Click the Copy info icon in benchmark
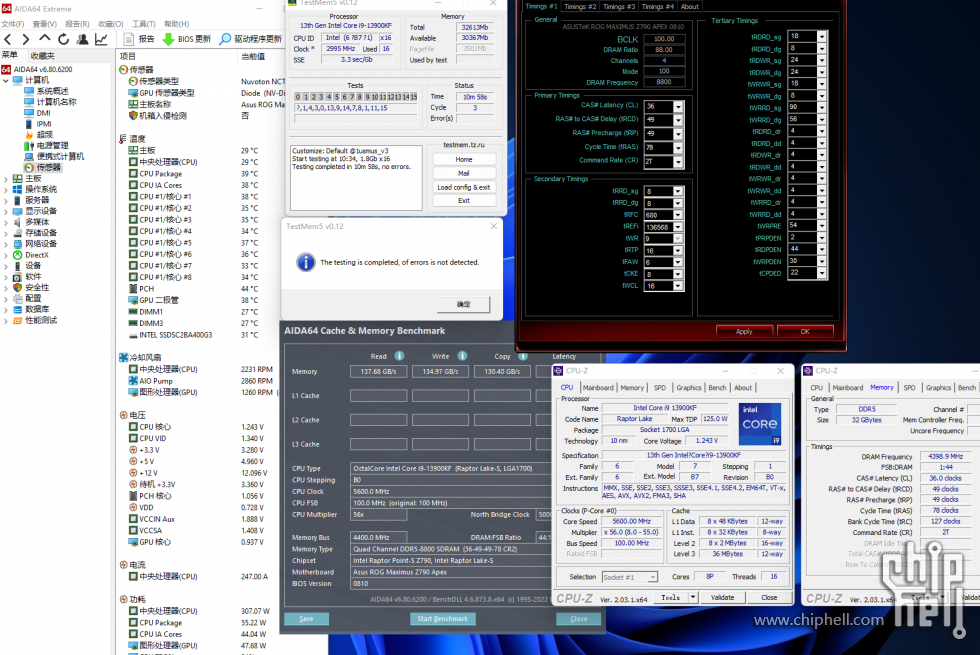Image resolution: width=980 pixels, height=655 pixels. [x=522, y=356]
